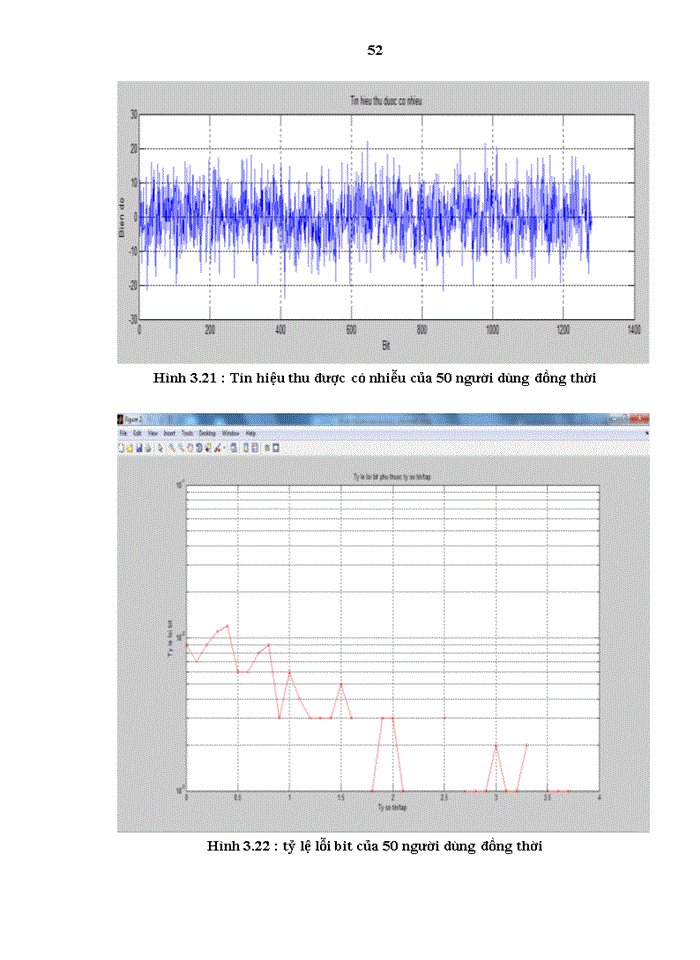This screenshot has width=700, height=960.
Task: Show plot tools and dock figure
Action: [276, 448]
